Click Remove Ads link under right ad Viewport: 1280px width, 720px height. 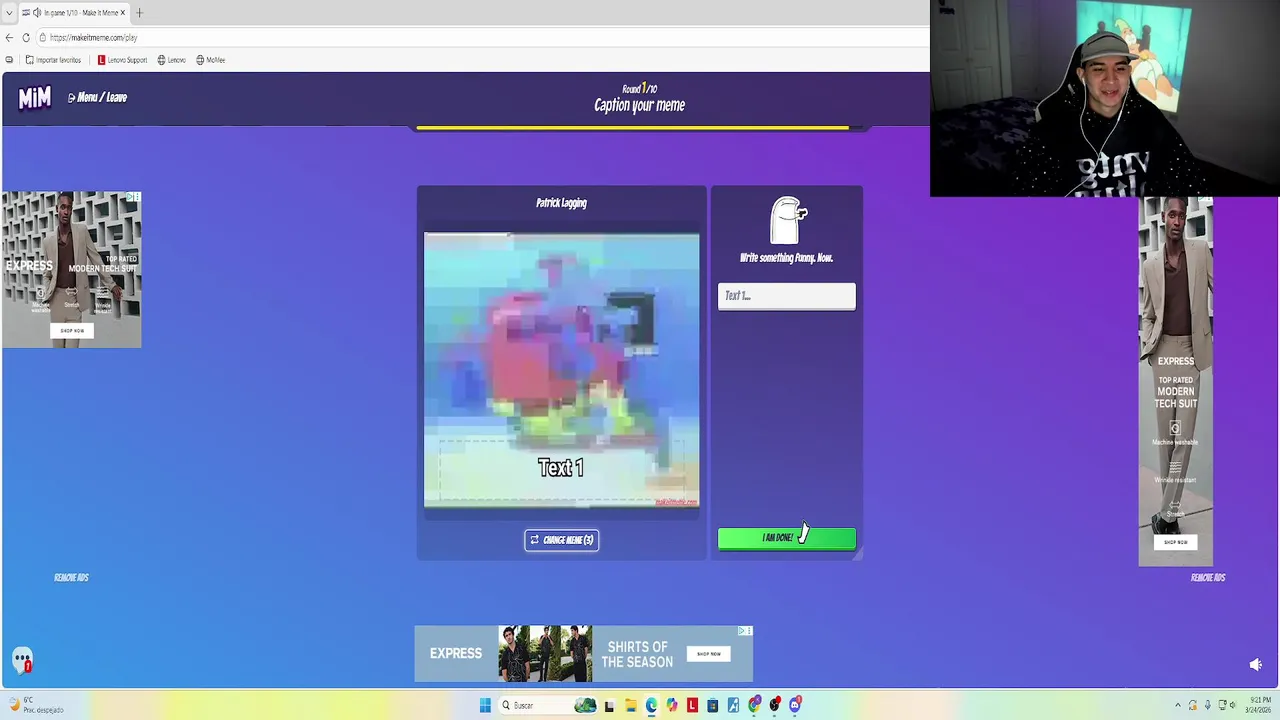tap(1207, 577)
